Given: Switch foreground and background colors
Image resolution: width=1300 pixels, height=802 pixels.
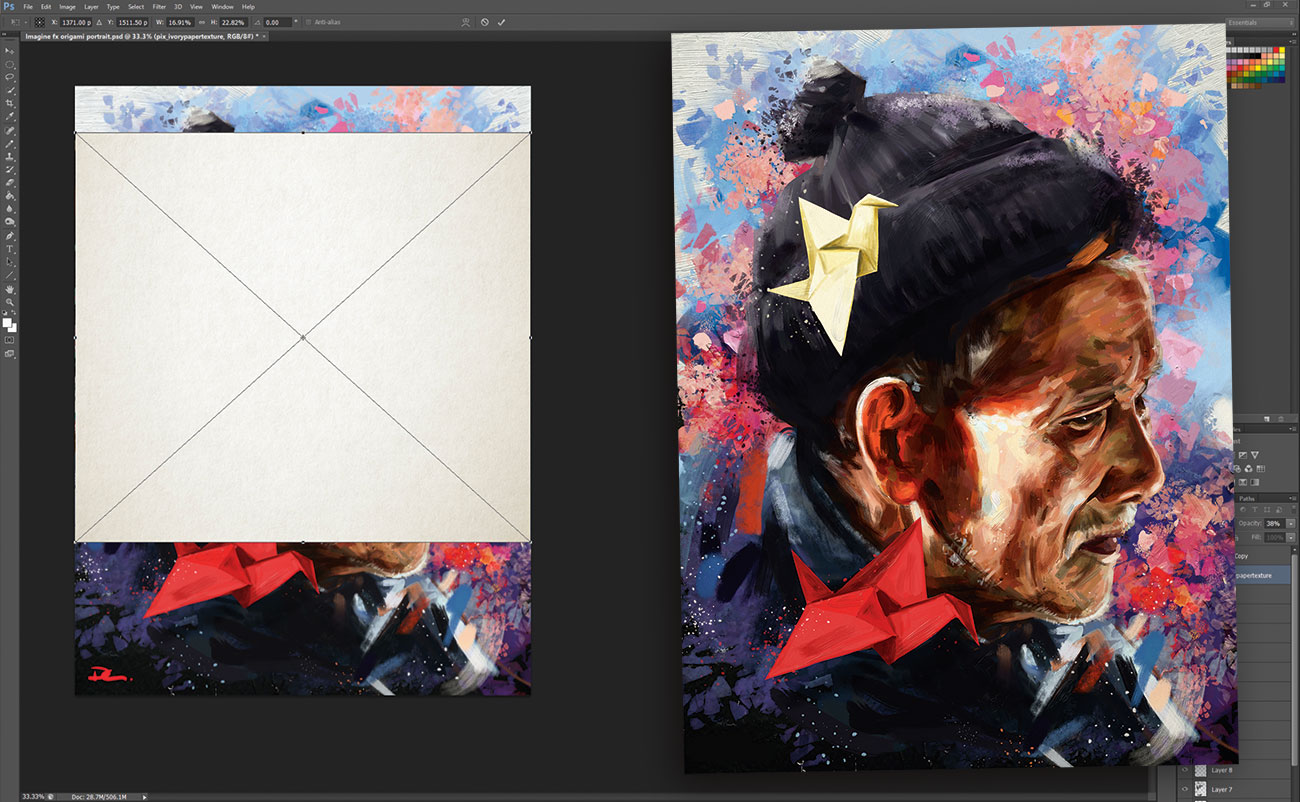Looking at the screenshot, I should 15,312.
